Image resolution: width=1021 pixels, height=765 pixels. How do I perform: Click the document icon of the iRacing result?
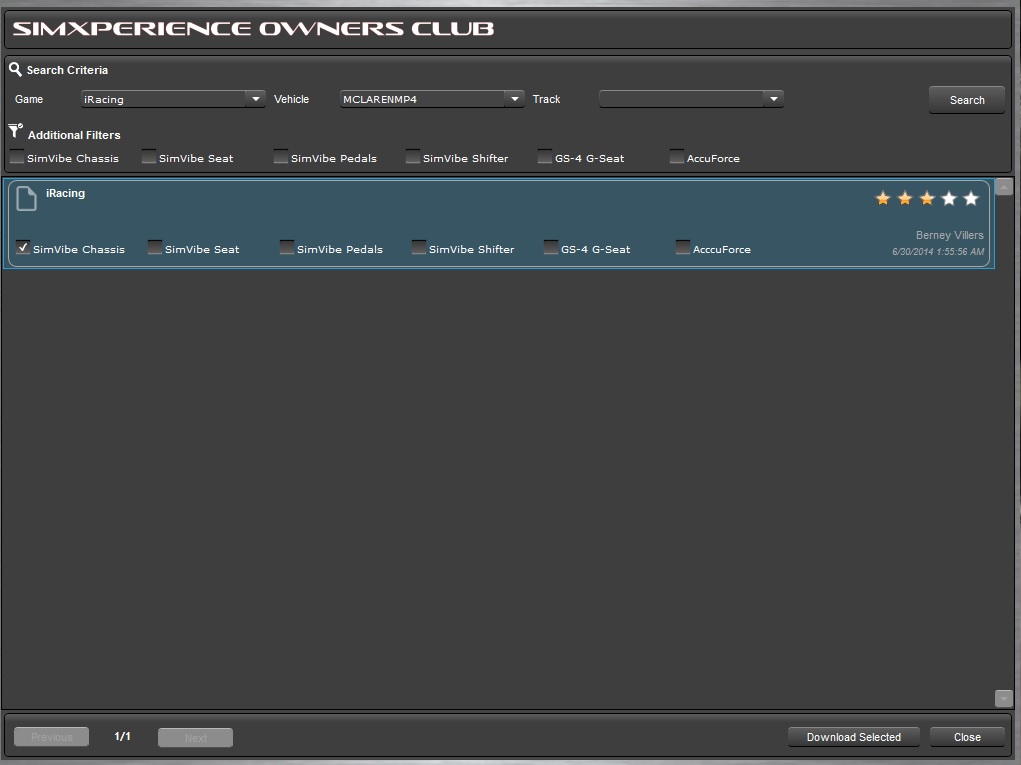pyautogui.click(x=26, y=199)
